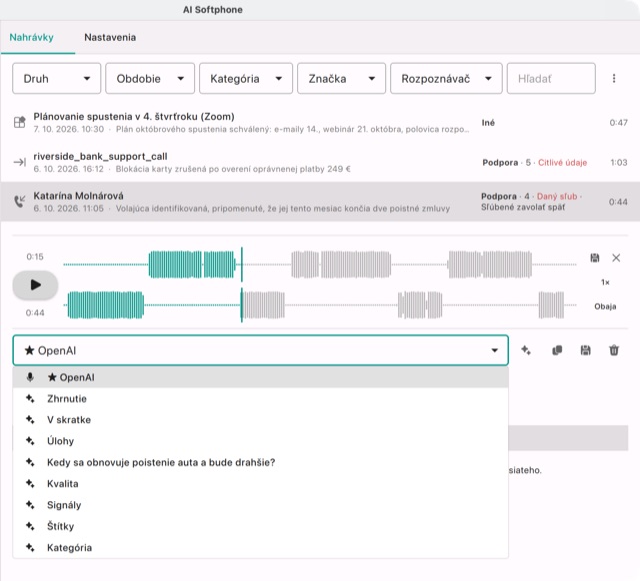Toggle playback speed 1x
Viewport: 640px width, 581px height.
pos(605,282)
